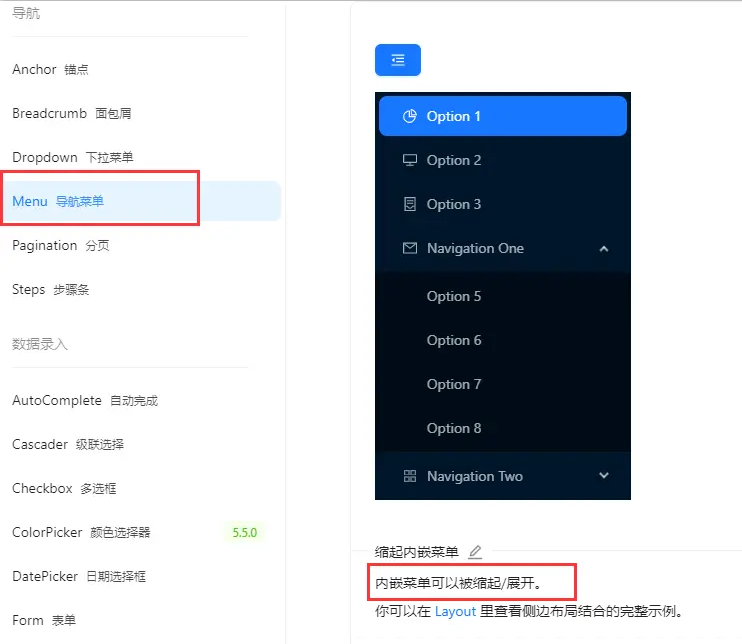742x644 pixels.
Task: Click the blue menu collapse toggle button
Action: point(398,60)
